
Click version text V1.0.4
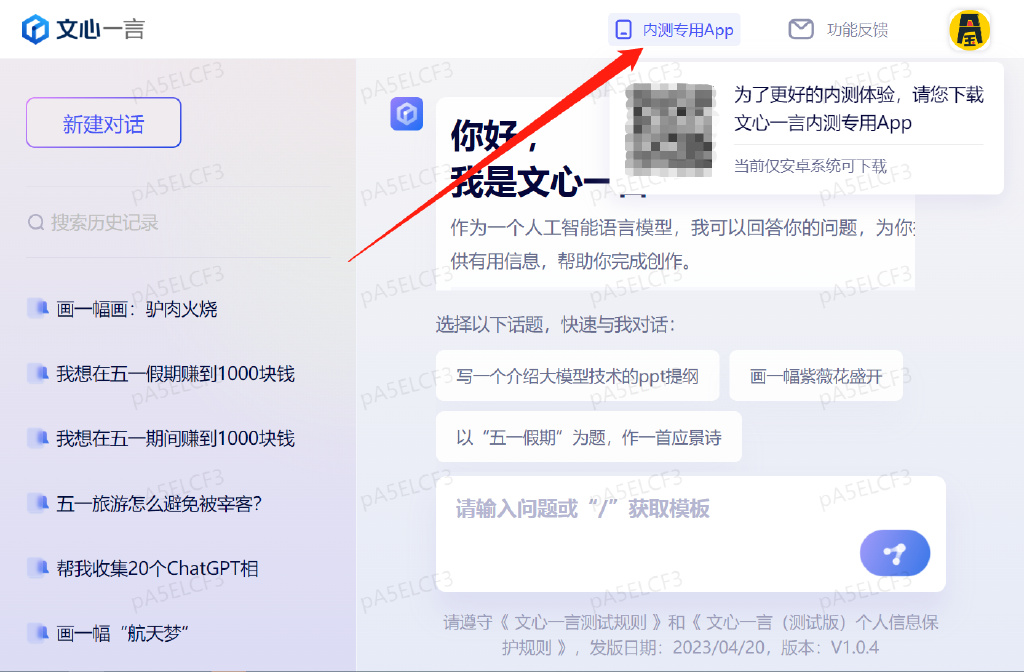pos(854,647)
